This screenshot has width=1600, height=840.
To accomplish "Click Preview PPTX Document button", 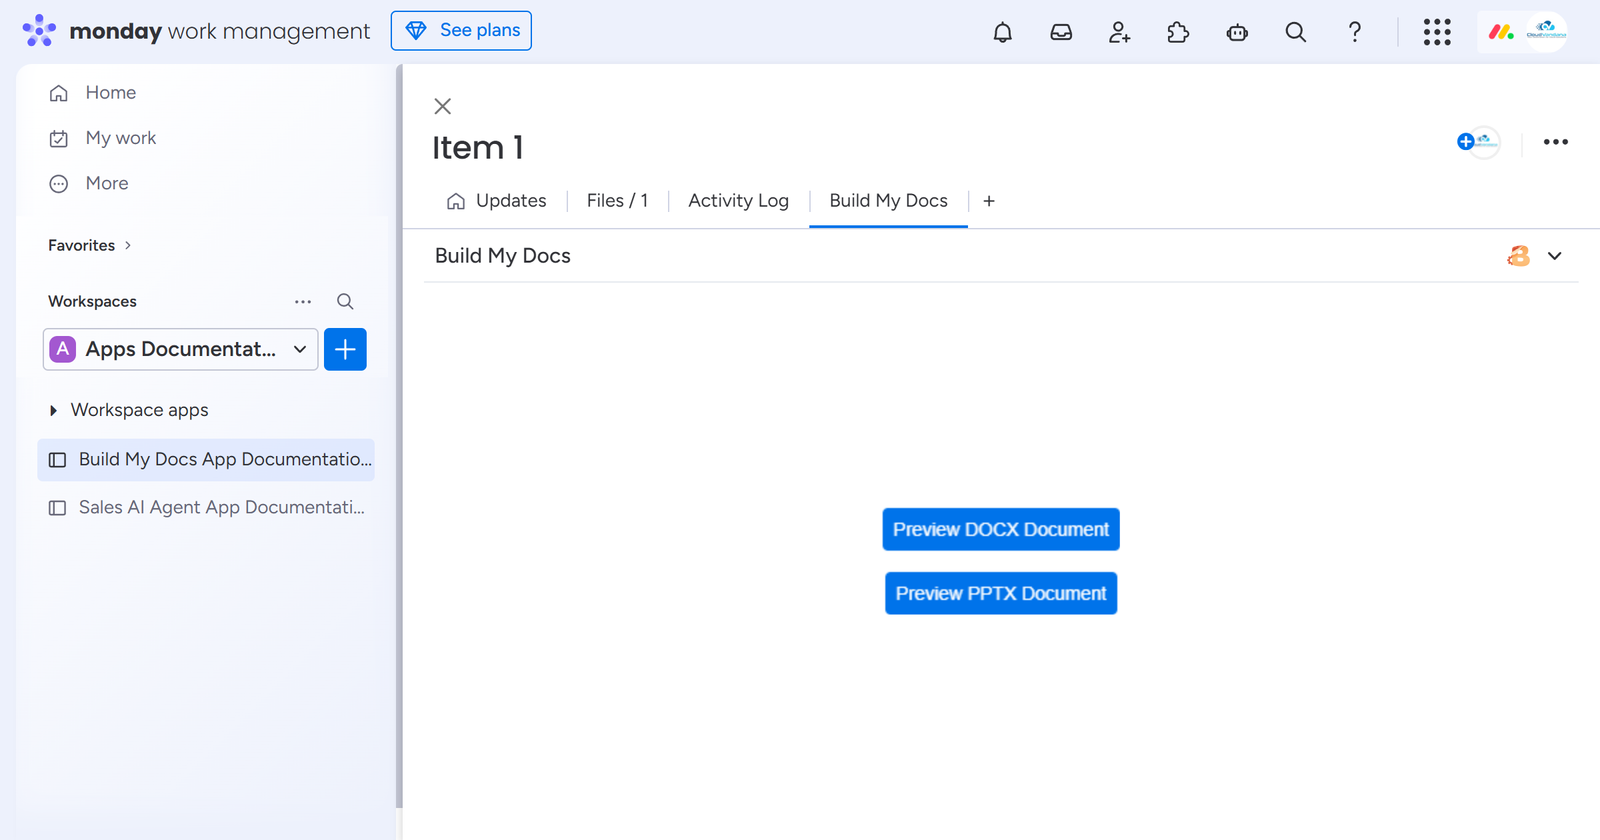I will [x=1000, y=593].
